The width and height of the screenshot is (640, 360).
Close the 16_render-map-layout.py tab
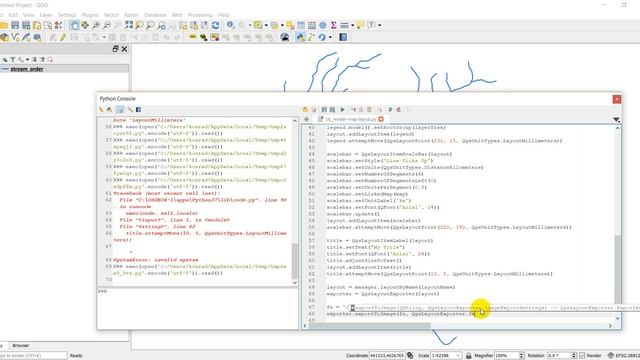(381, 119)
